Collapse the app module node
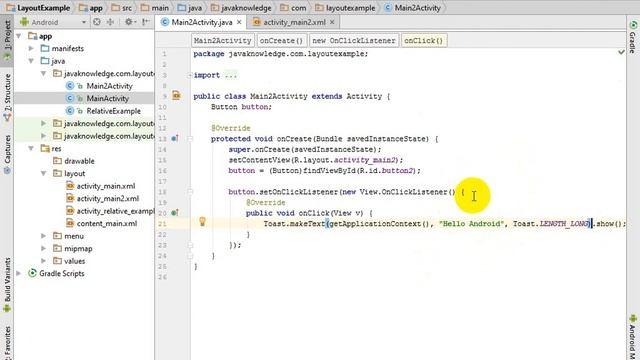Image resolution: width=640 pixels, height=360 pixels. [19, 36]
